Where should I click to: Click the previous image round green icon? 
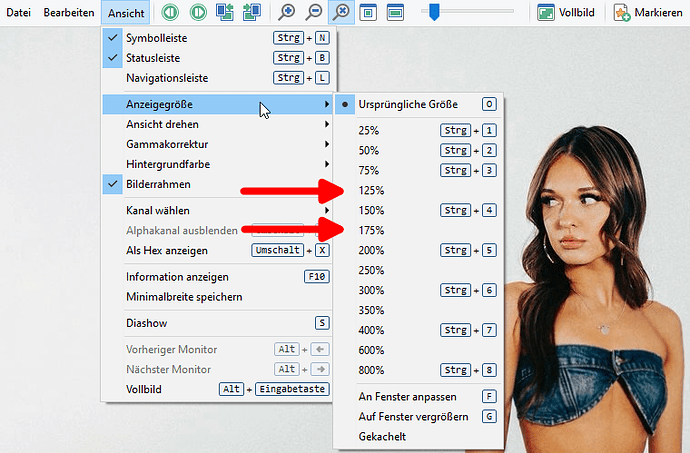click(x=170, y=12)
